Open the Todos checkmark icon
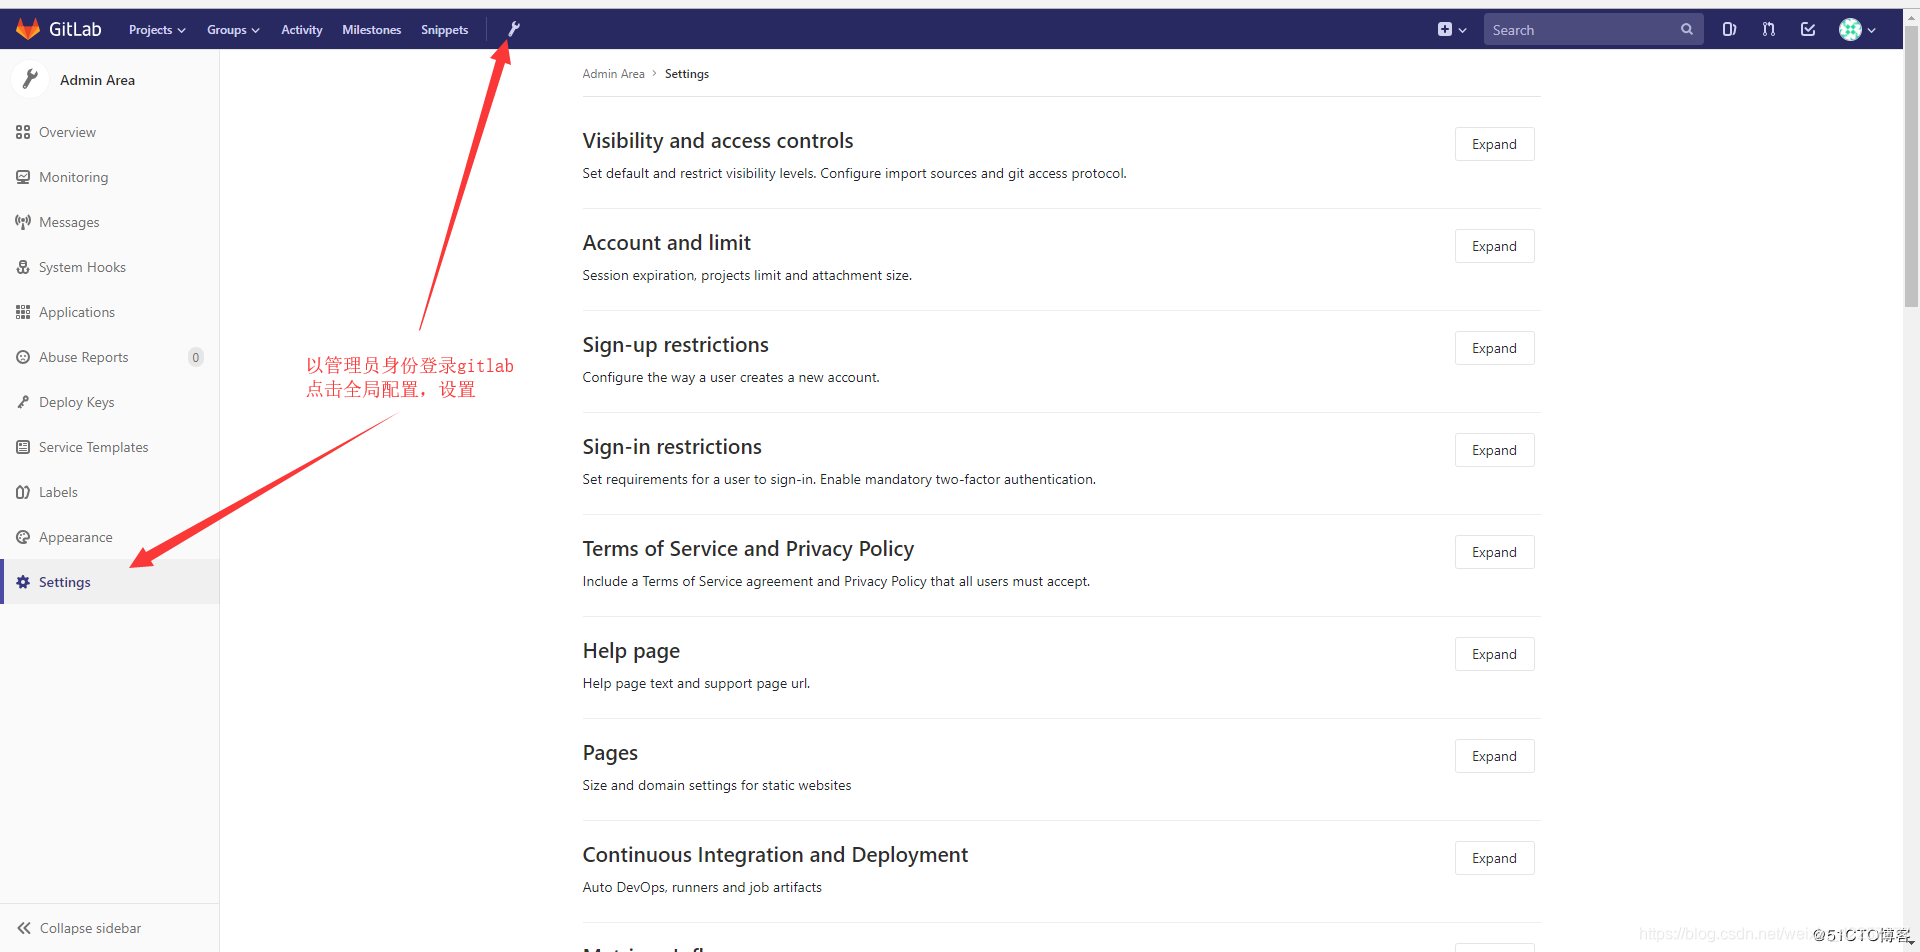1920x952 pixels. click(1808, 29)
